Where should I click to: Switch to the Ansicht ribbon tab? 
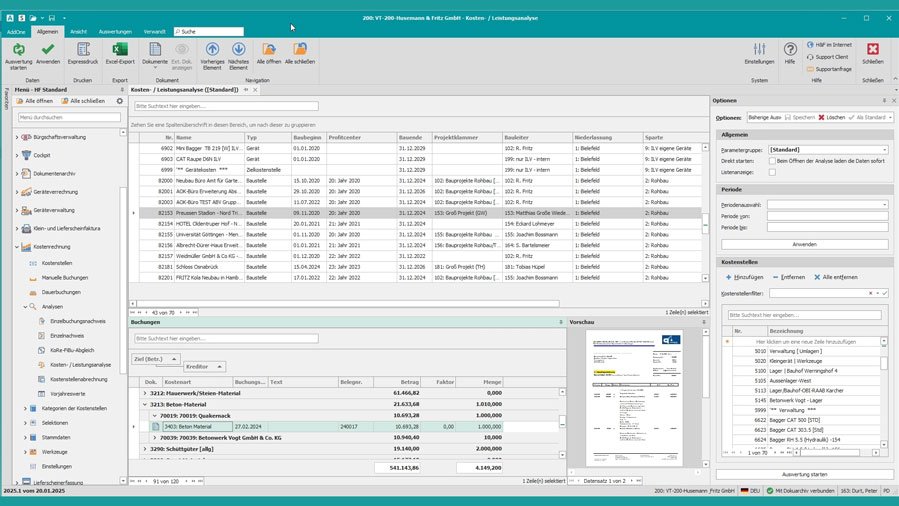[x=78, y=31]
